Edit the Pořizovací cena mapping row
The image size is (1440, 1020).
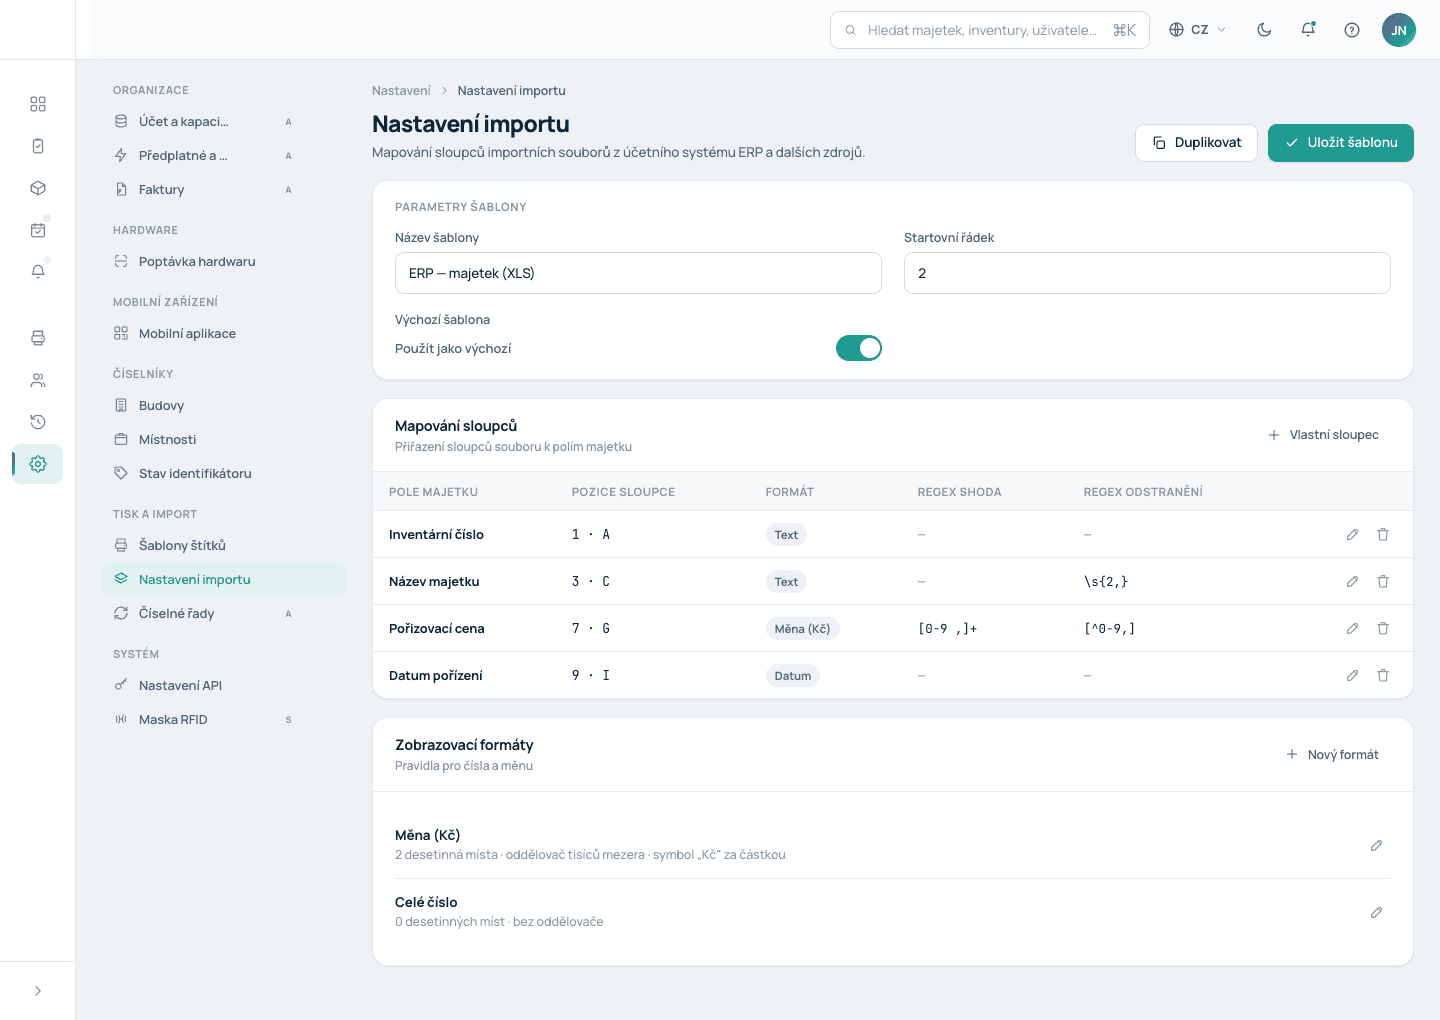(1352, 629)
